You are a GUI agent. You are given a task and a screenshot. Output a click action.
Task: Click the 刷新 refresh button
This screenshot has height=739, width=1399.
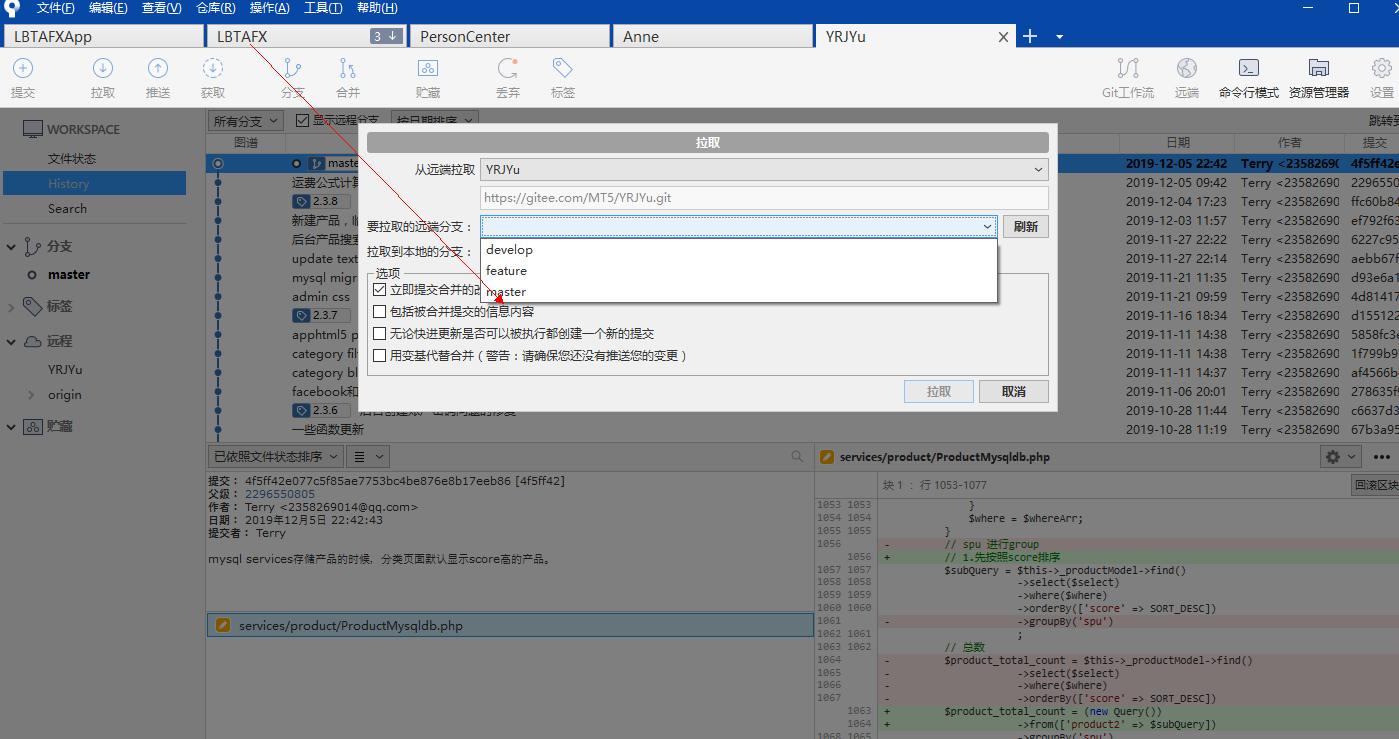(x=1025, y=227)
